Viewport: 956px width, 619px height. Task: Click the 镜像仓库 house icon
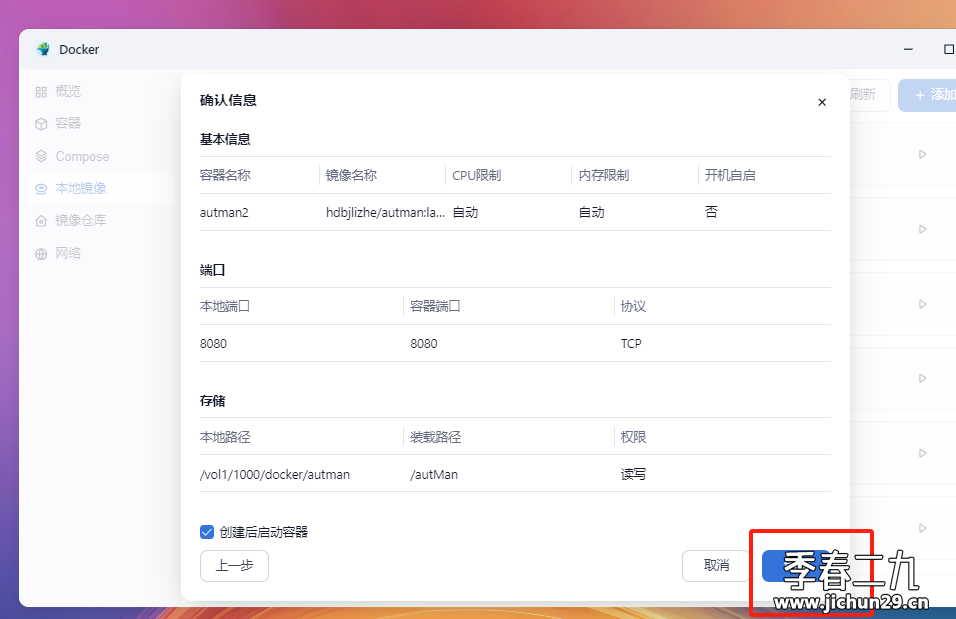pyautogui.click(x=41, y=221)
